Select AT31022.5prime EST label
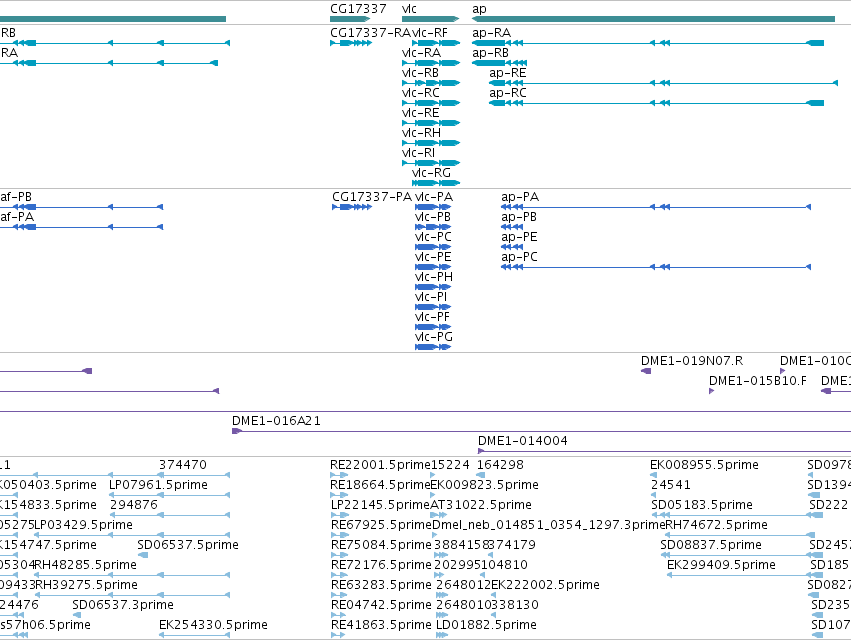 tap(481, 505)
